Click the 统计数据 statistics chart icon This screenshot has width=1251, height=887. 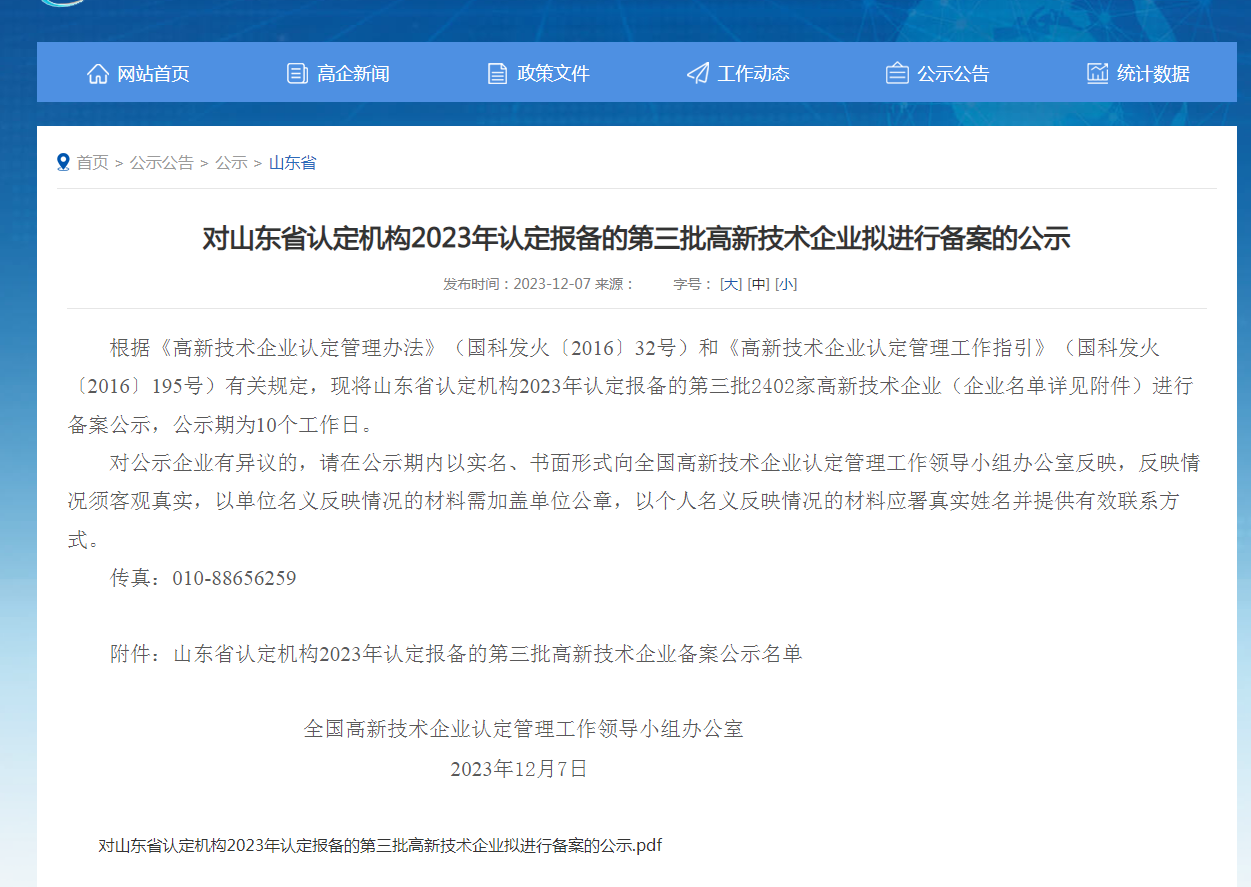(x=1097, y=72)
